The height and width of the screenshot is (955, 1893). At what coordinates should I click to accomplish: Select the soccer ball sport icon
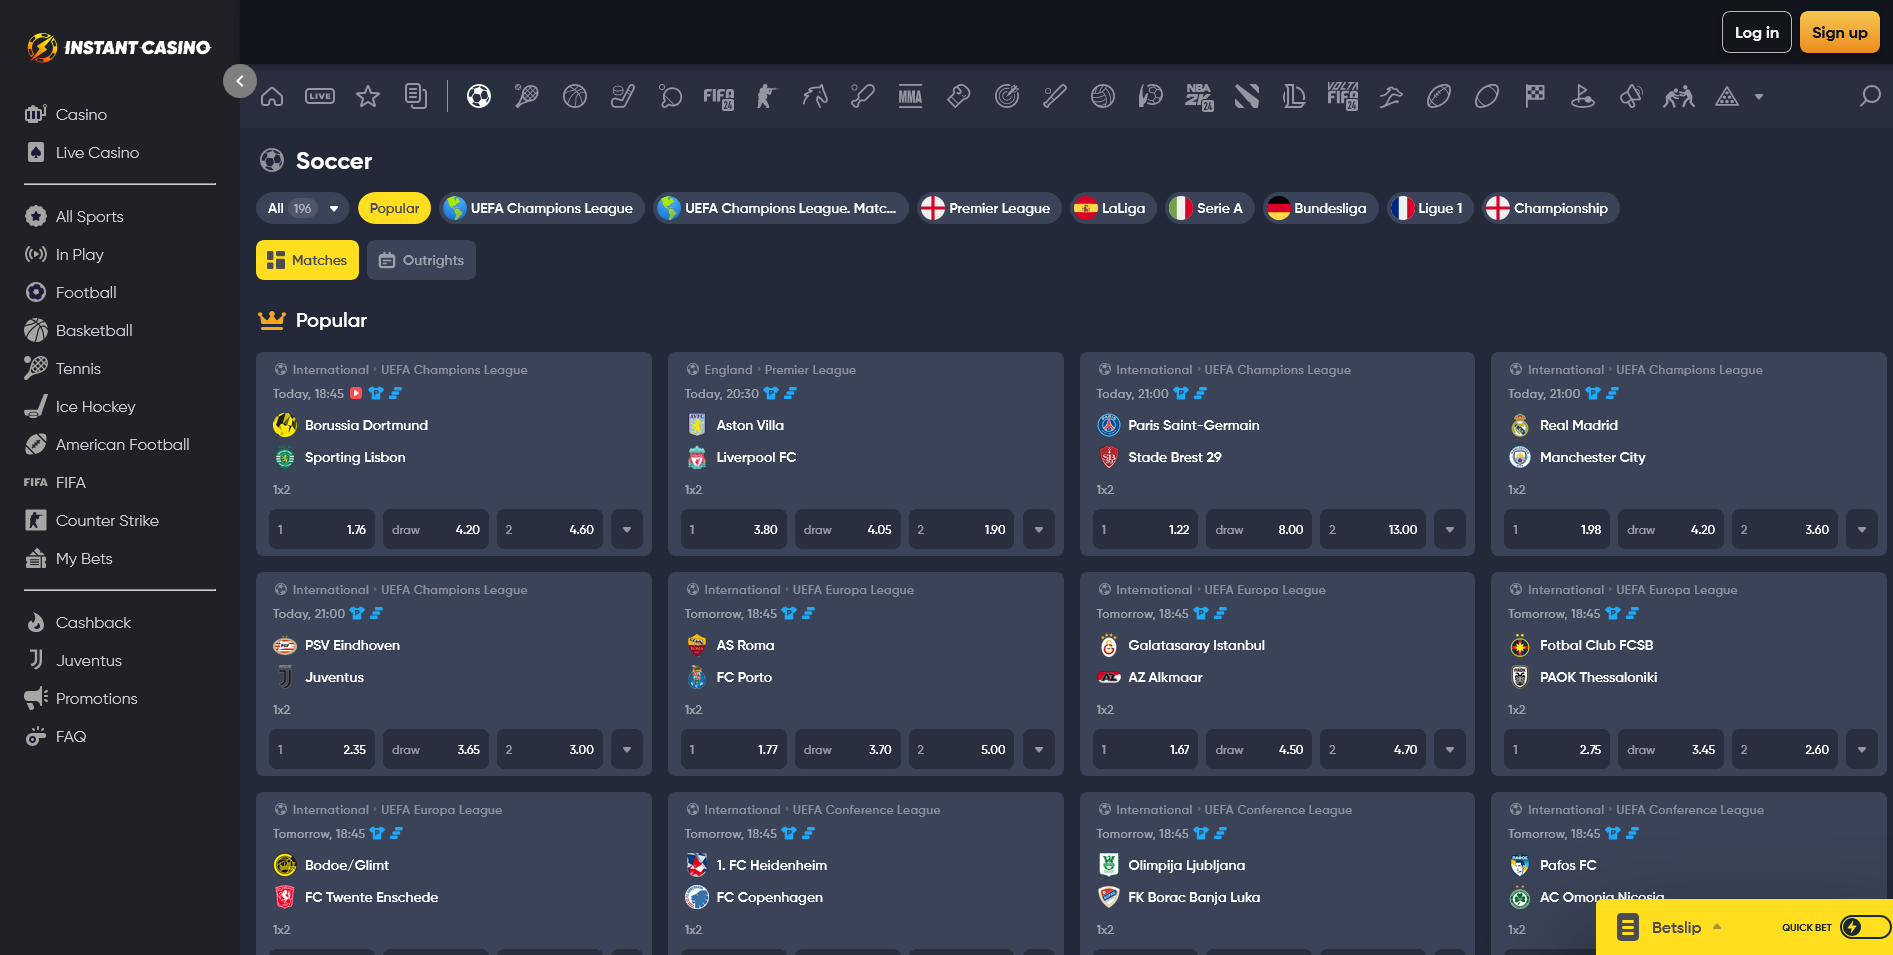pos(479,97)
